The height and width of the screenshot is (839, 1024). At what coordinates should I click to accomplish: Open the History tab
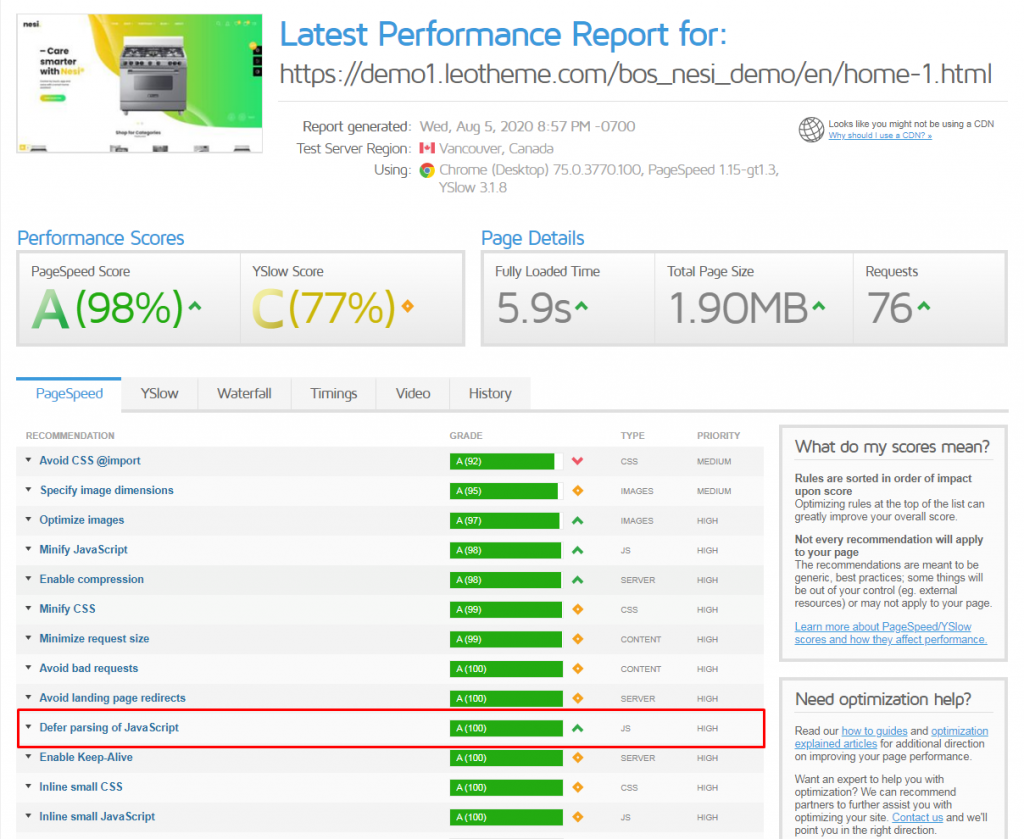pyautogui.click(x=489, y=393)
